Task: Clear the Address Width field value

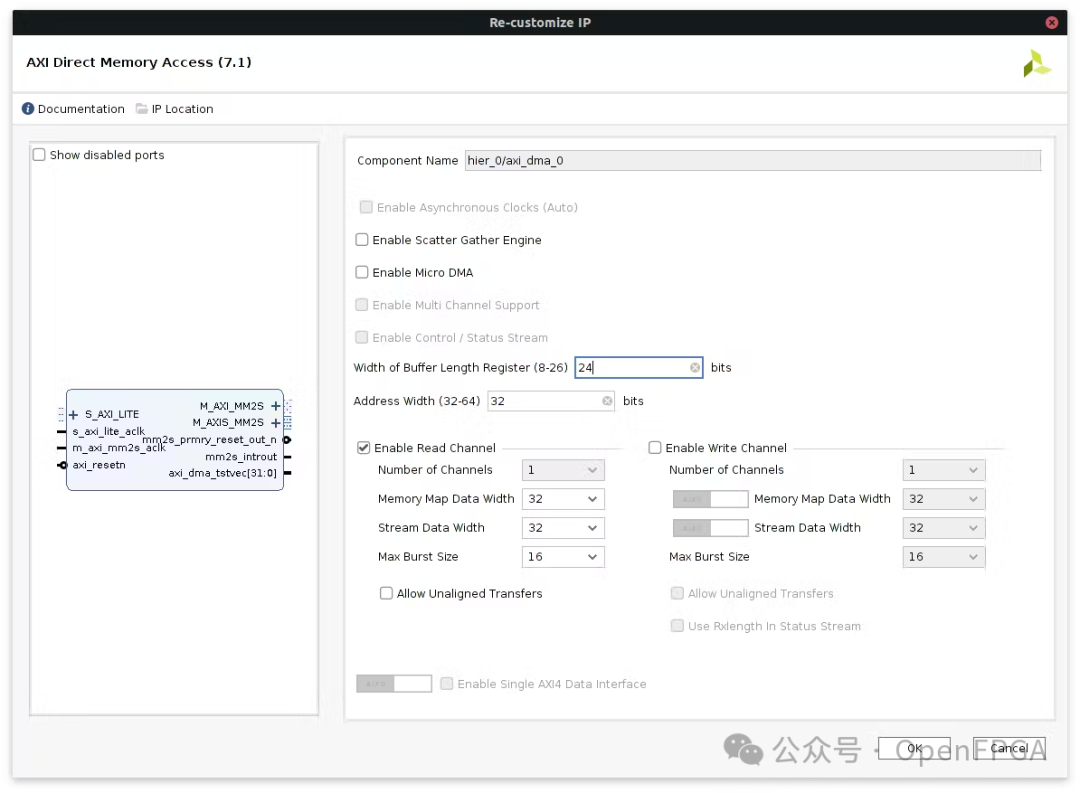Action: click(607, 401)
